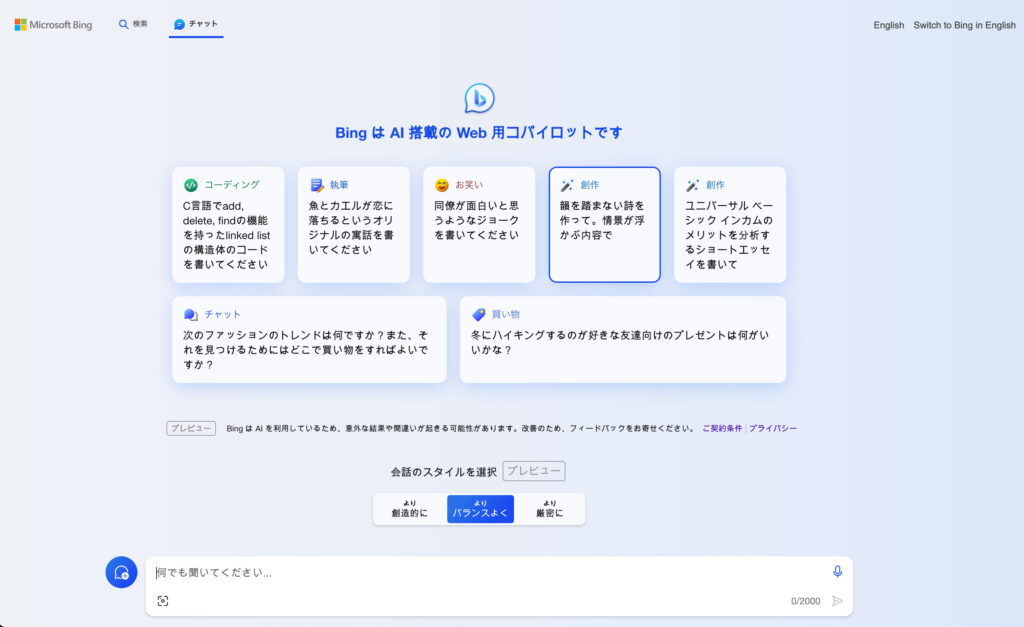Click the 買い物 shopping tag icon
1024x627 pixels.
(479, 315)
